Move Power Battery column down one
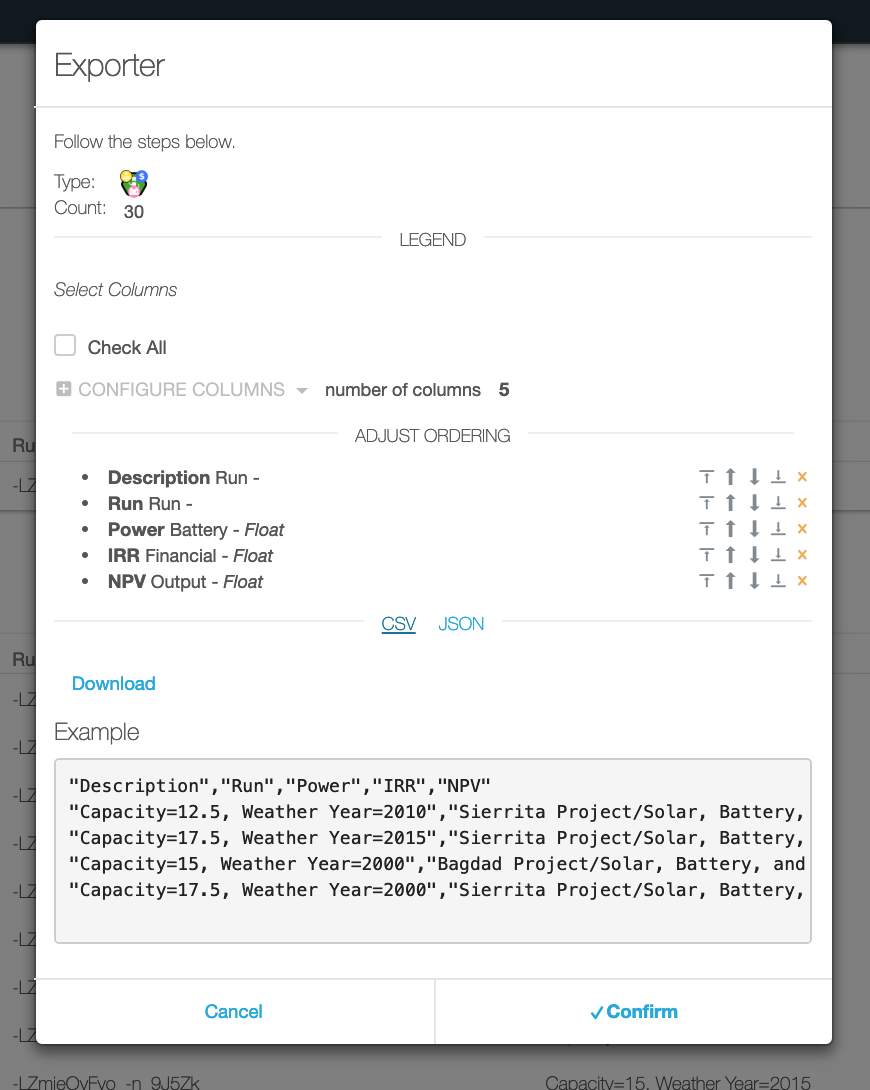This screenshot has height=1090, width=870. point(754,529)
